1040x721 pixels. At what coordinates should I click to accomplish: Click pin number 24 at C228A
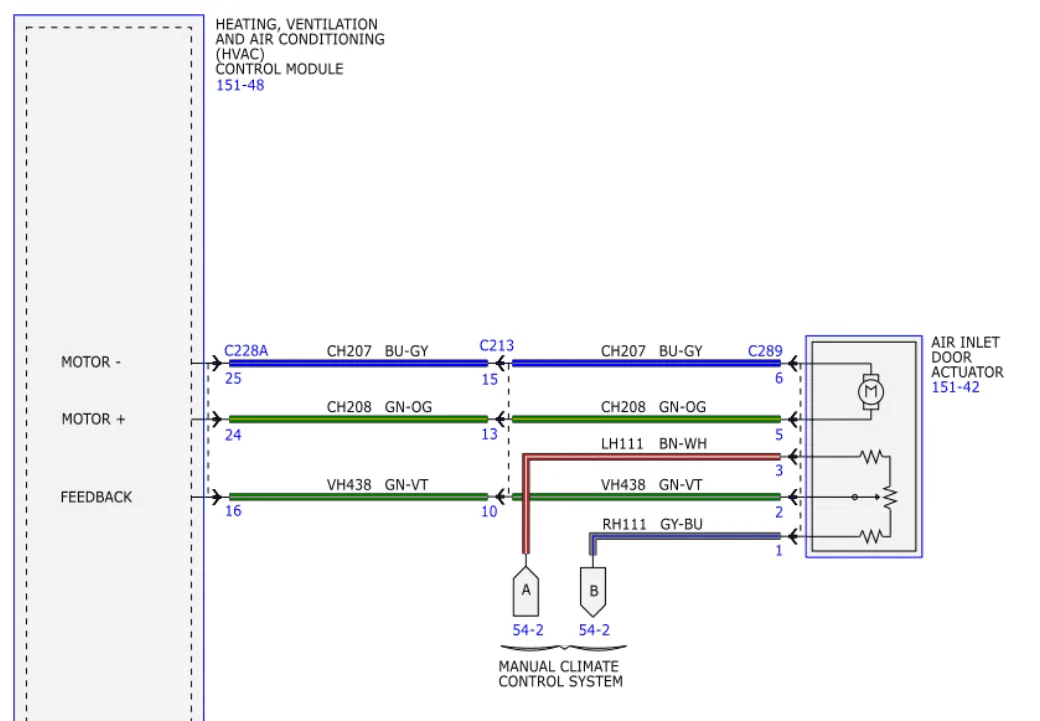pyautogui.click(x=233, y=435)
